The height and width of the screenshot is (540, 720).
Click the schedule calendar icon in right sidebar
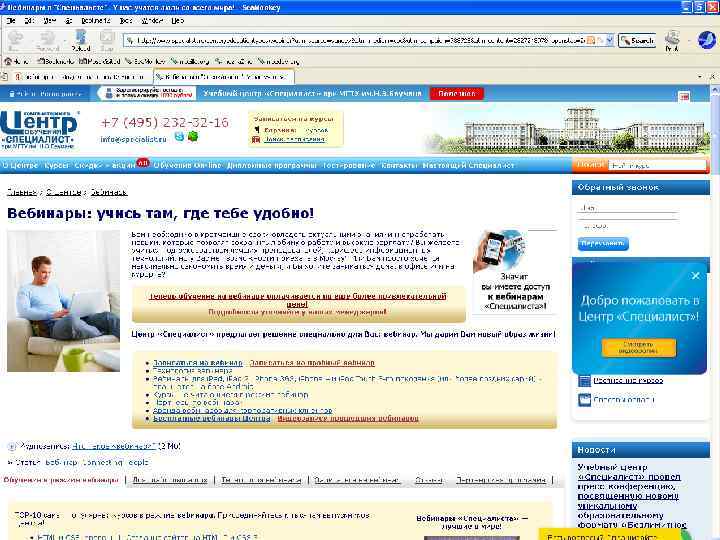[x=584, y=381]
